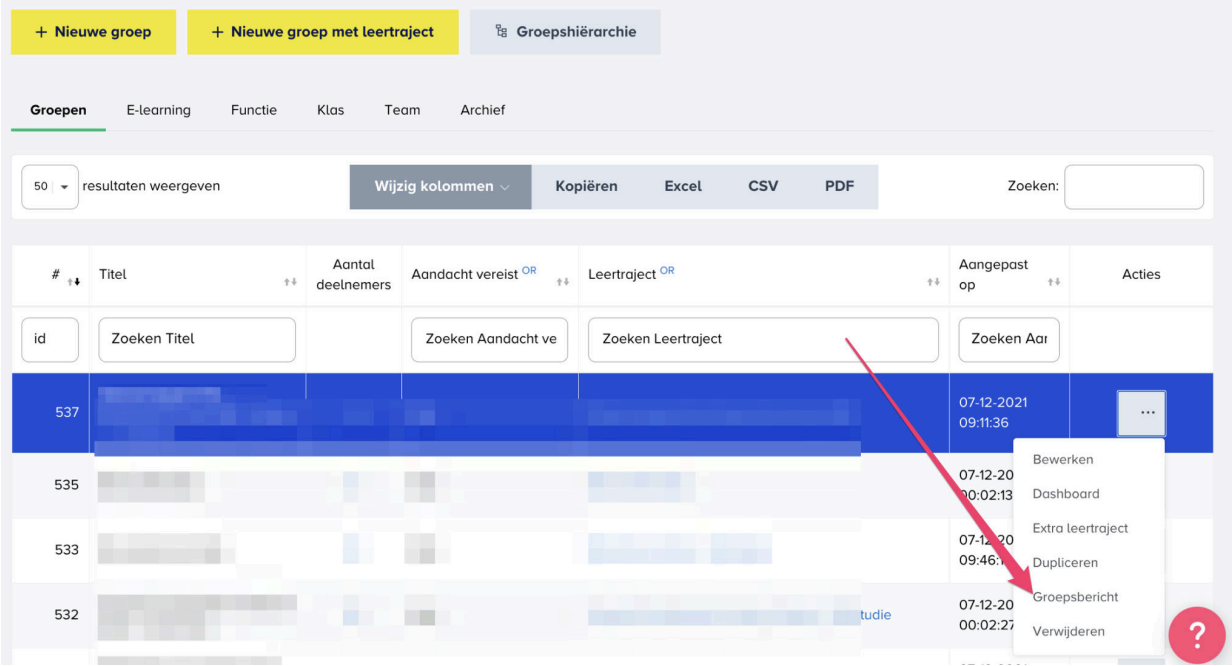This screenshot has height=666, width=1232.
Task: Select Verwijderen from the actions menu
Action: [1068, 631]
